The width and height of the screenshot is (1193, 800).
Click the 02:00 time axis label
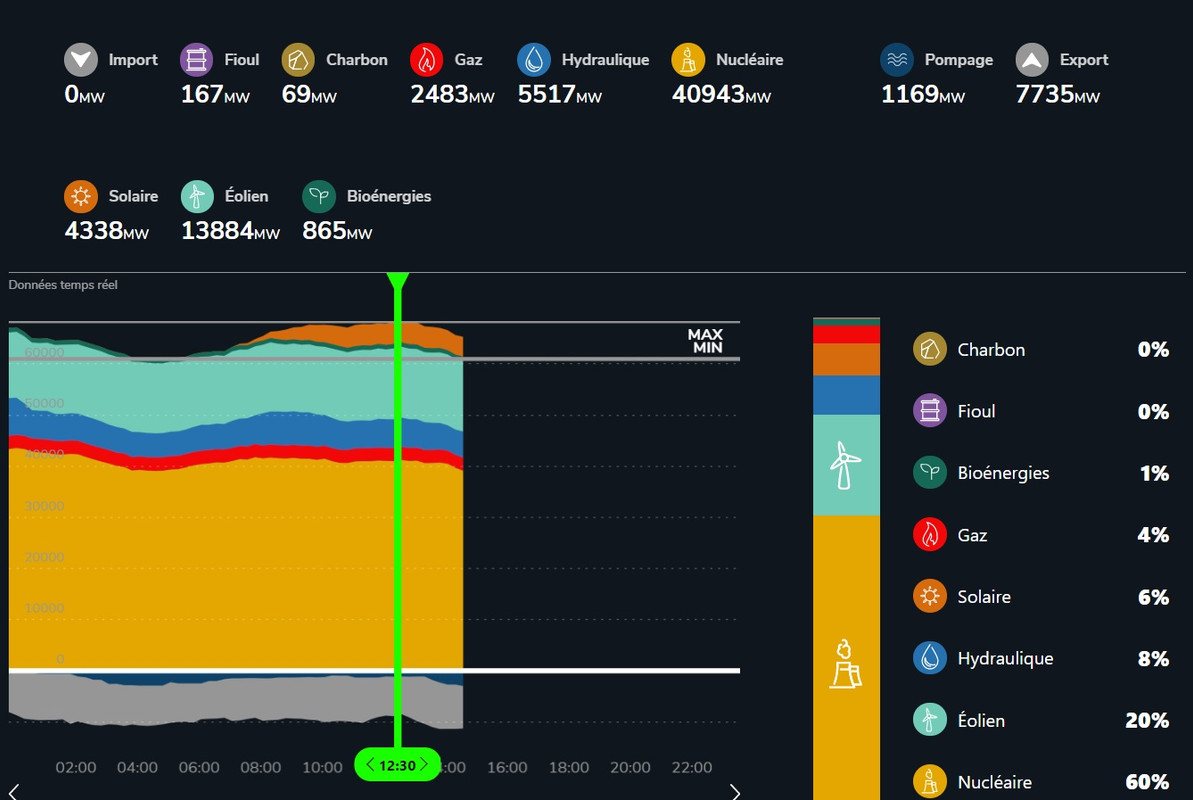click(76, 767)
